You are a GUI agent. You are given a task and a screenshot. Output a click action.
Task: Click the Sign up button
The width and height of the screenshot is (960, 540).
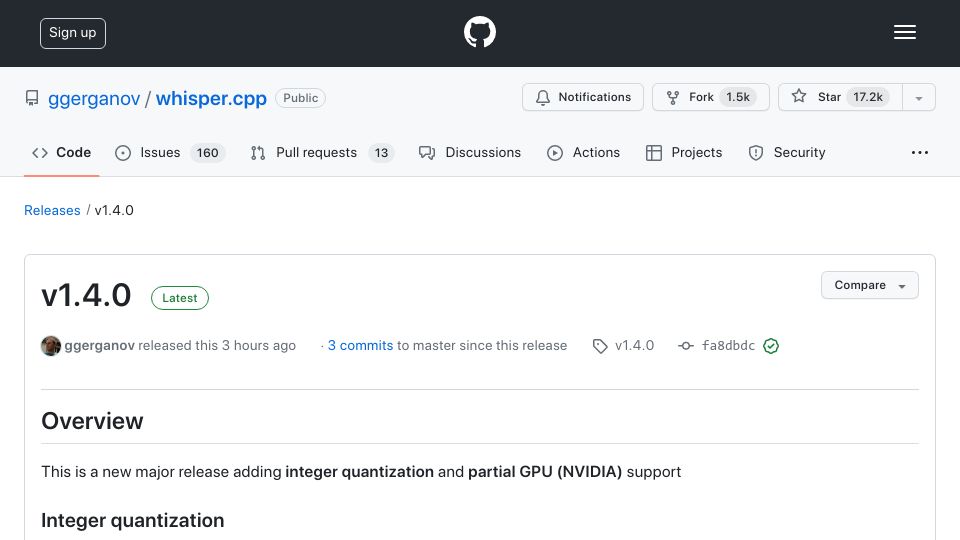(x=73, y=33)
